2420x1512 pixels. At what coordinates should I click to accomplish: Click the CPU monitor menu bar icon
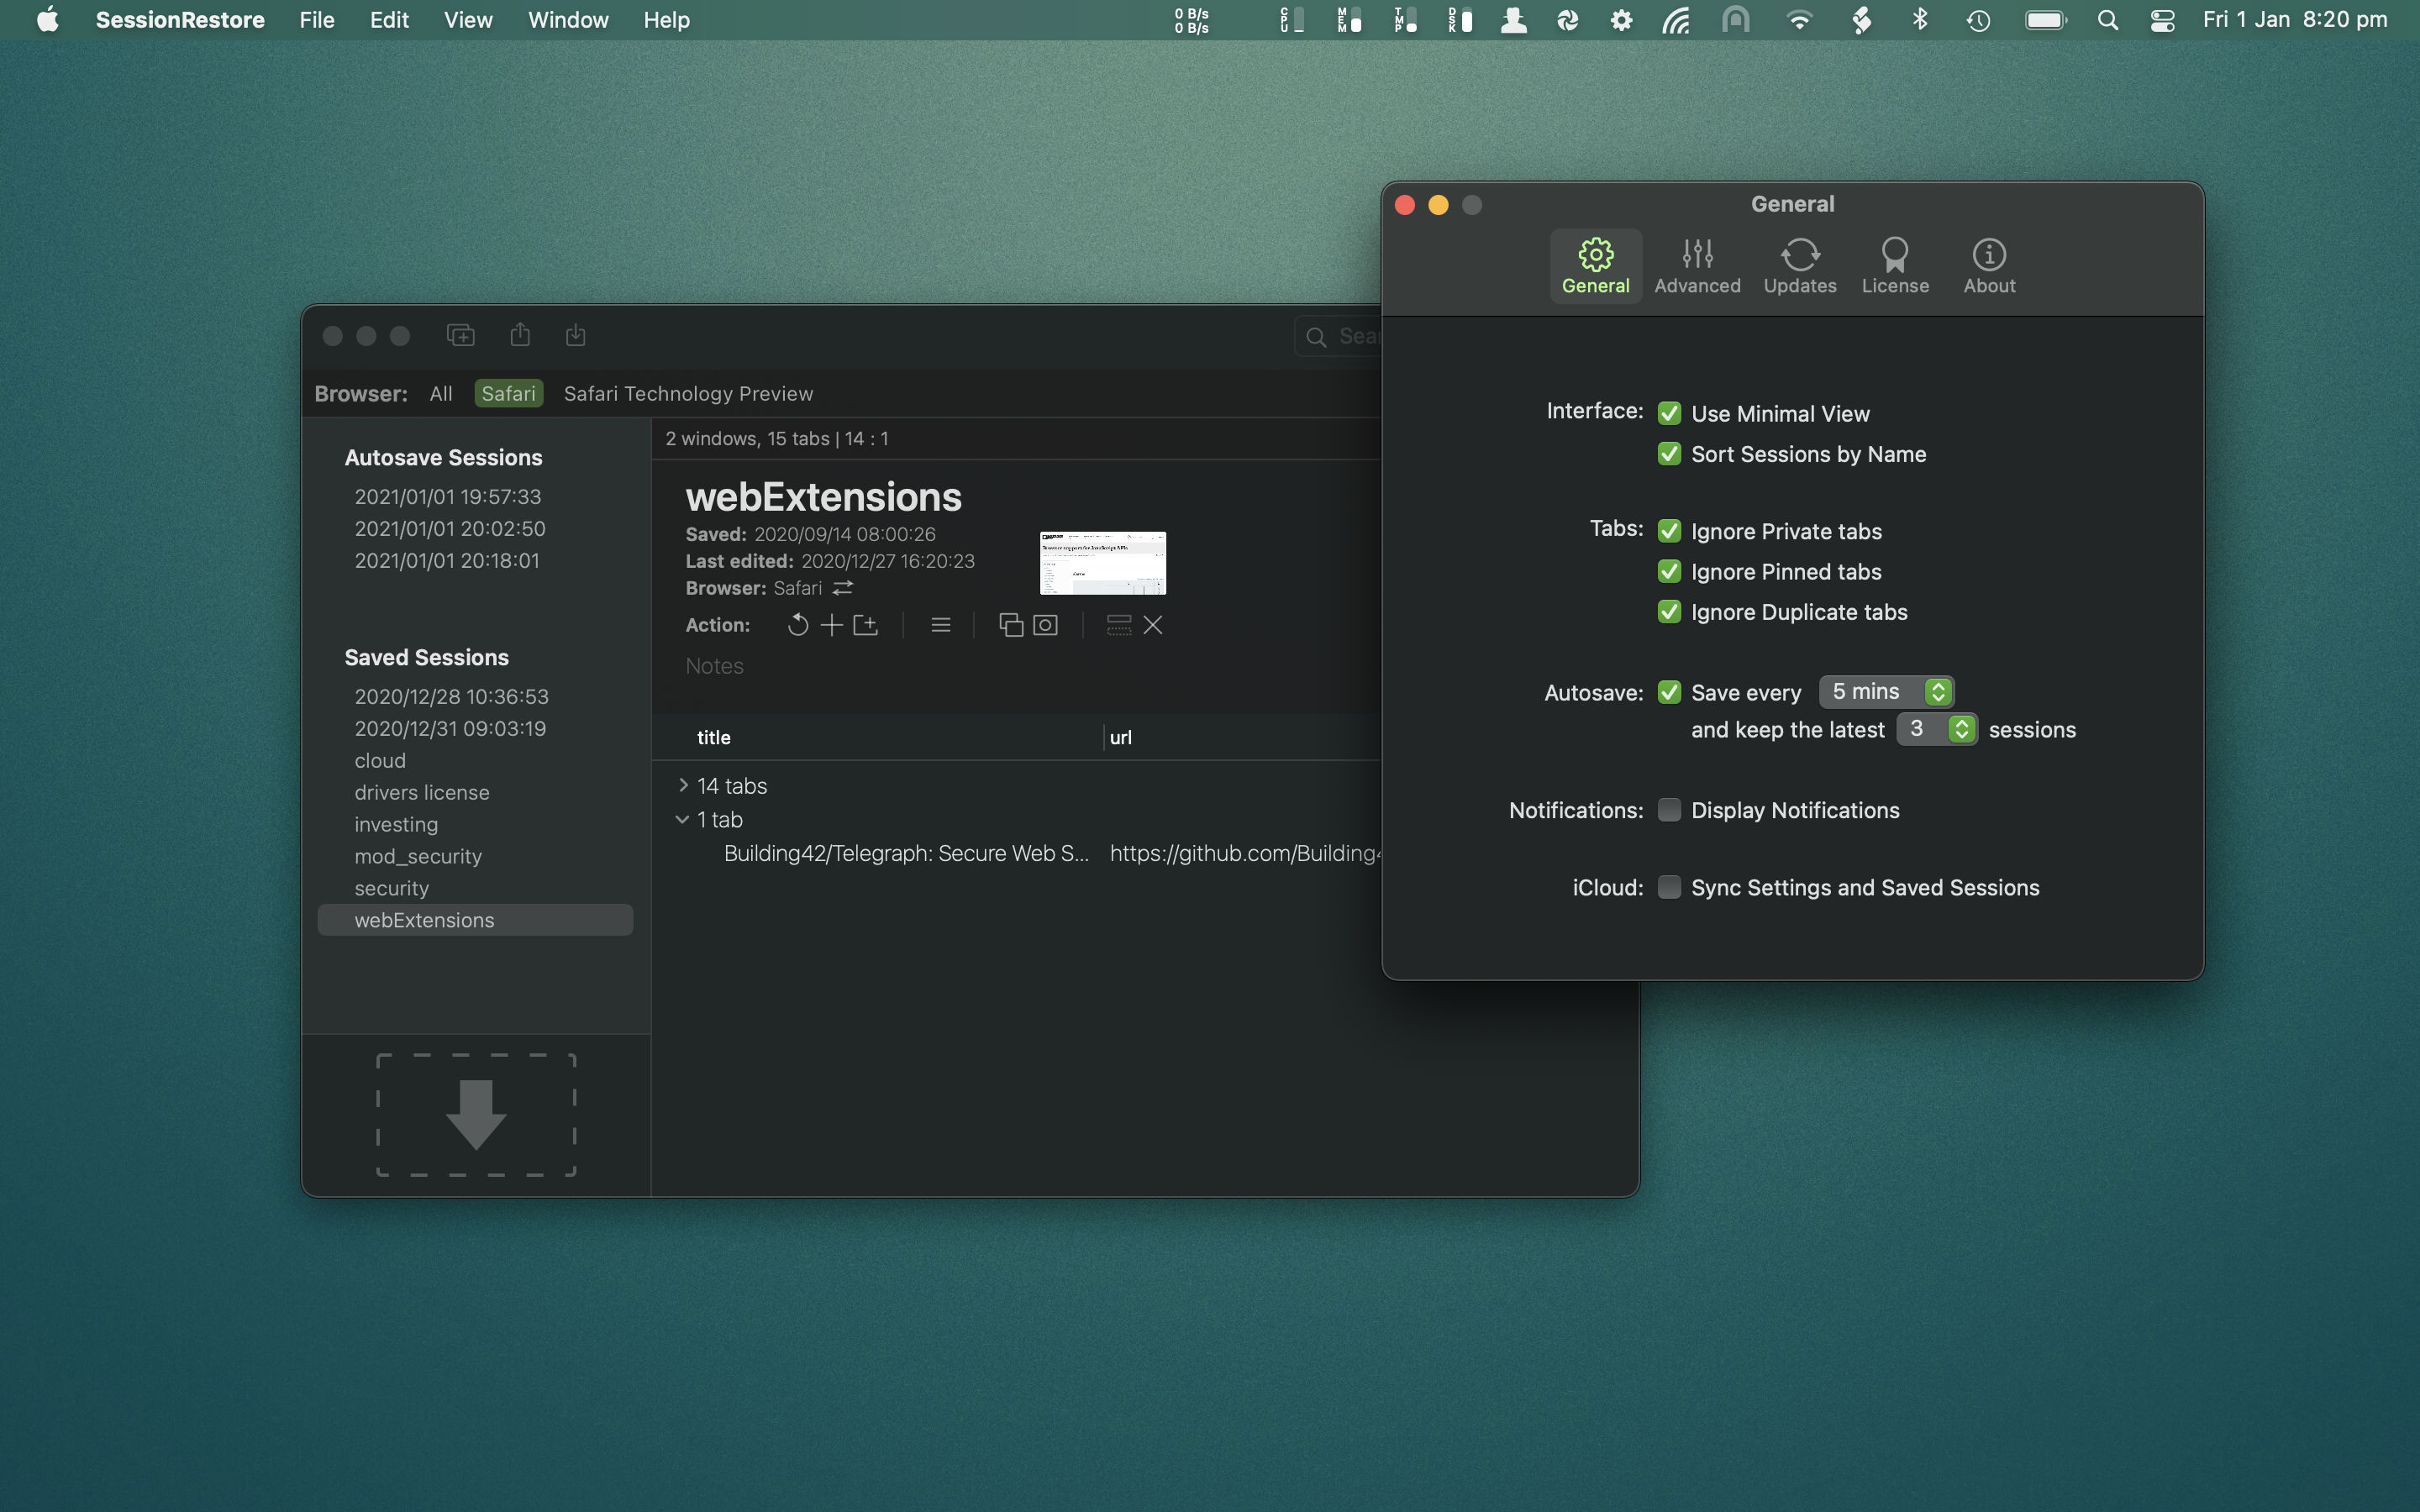1292,20
